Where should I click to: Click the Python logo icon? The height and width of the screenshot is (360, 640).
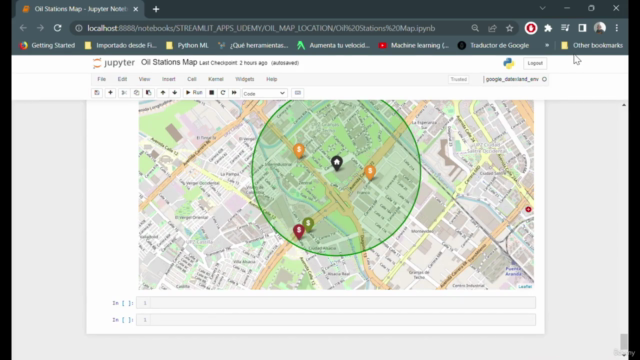(509, 63)
